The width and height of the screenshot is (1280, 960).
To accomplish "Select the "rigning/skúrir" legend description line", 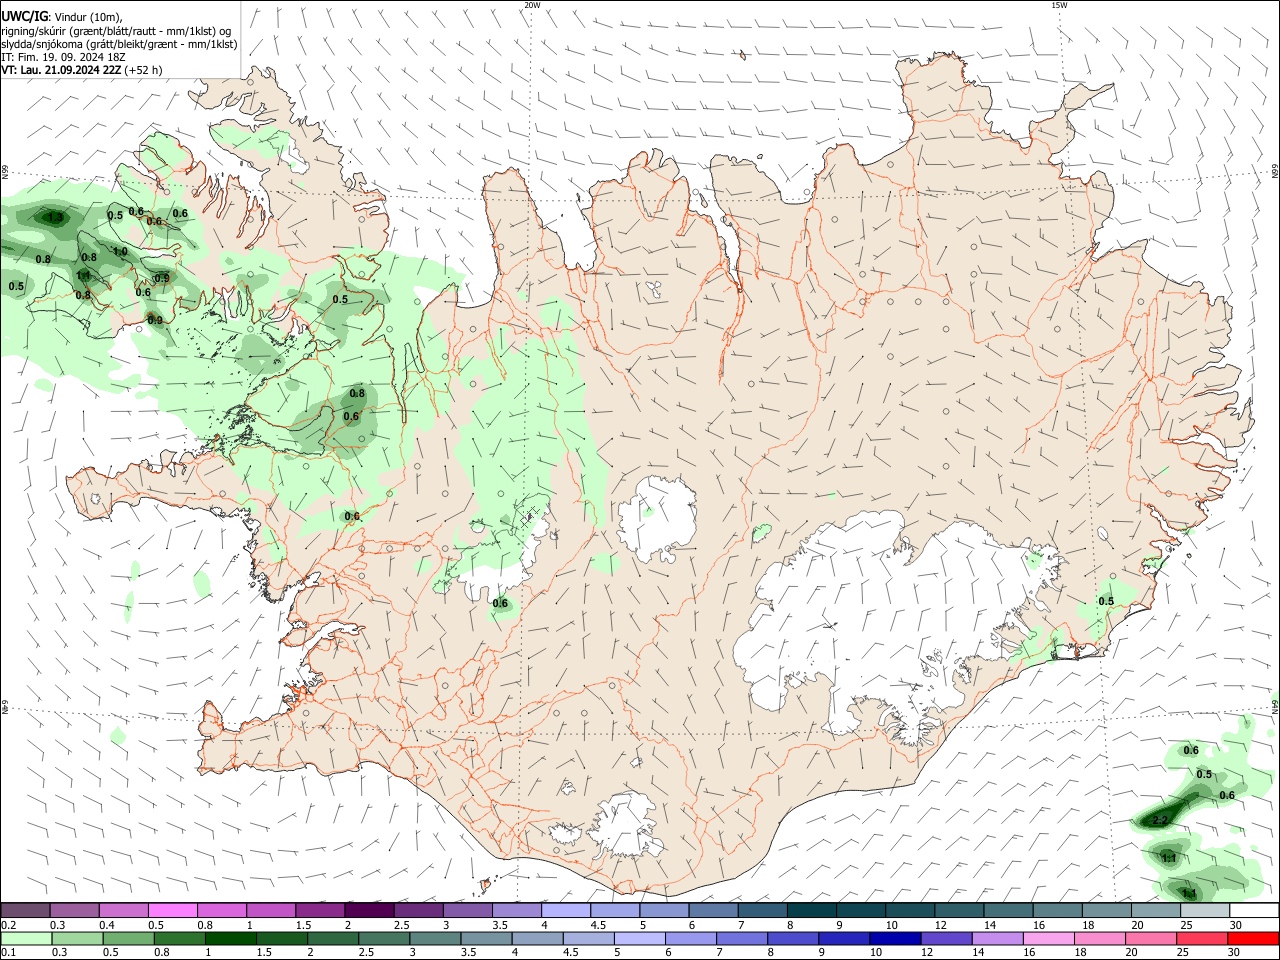I will pyautogui.click(x=116, y=31).
